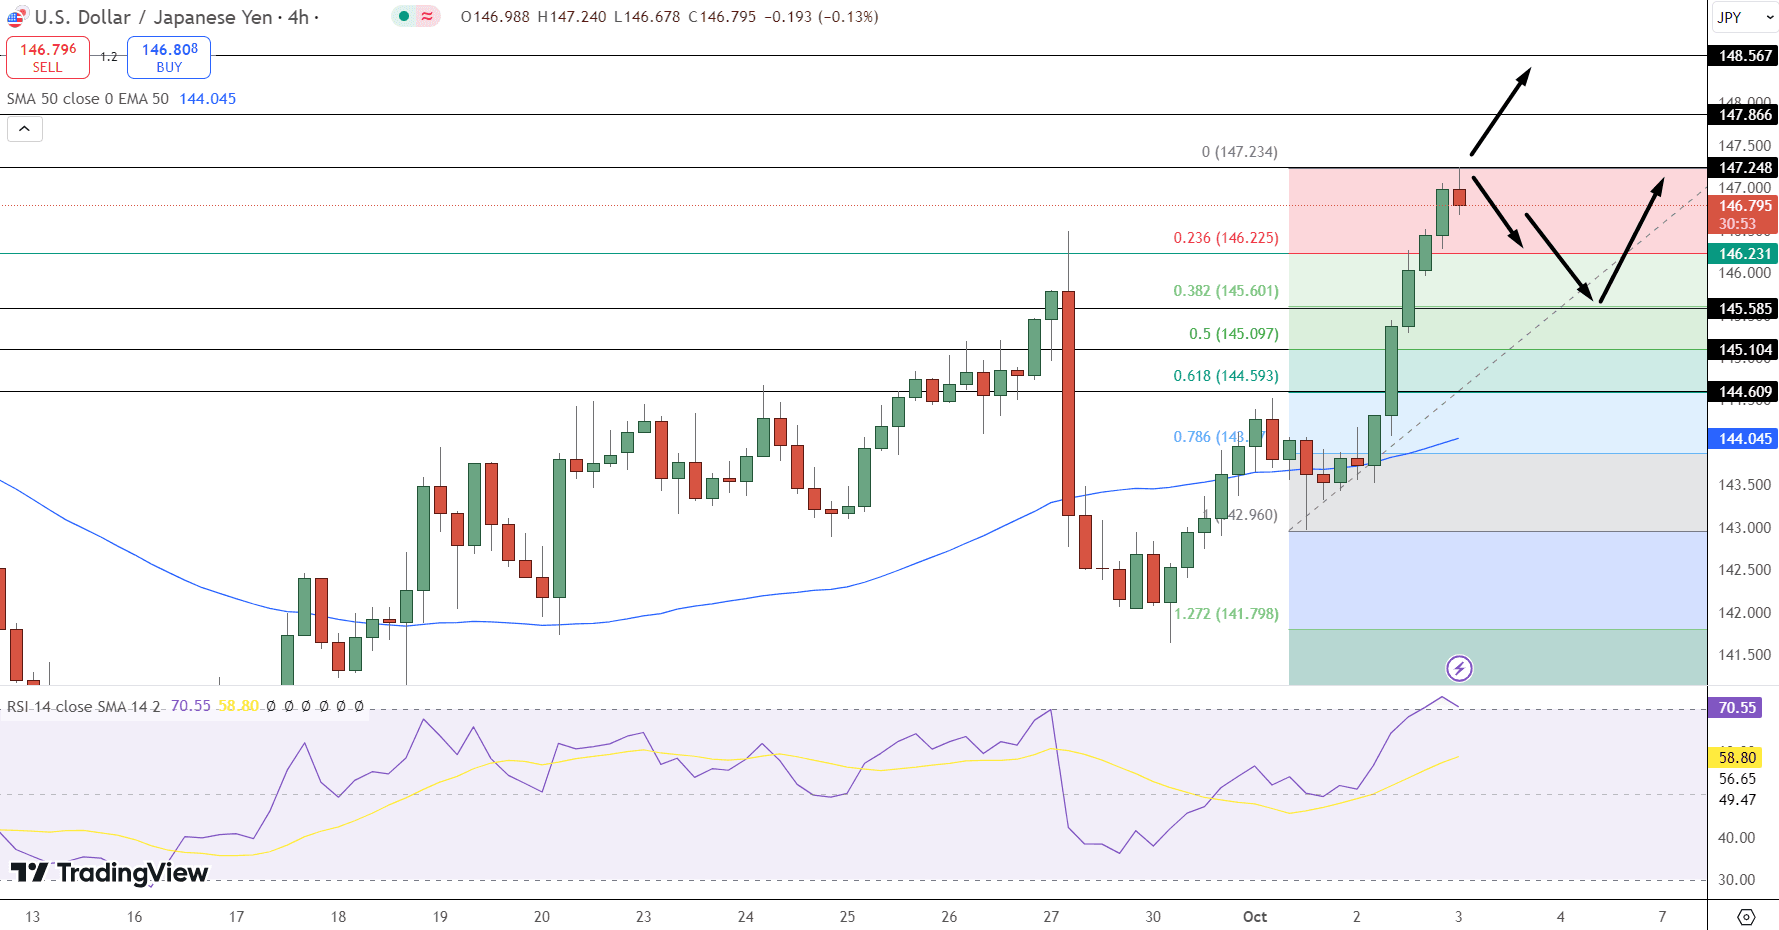Click the change value −0.193 (−0.13%)
The image size is (1779, 930).
(821, 17)
